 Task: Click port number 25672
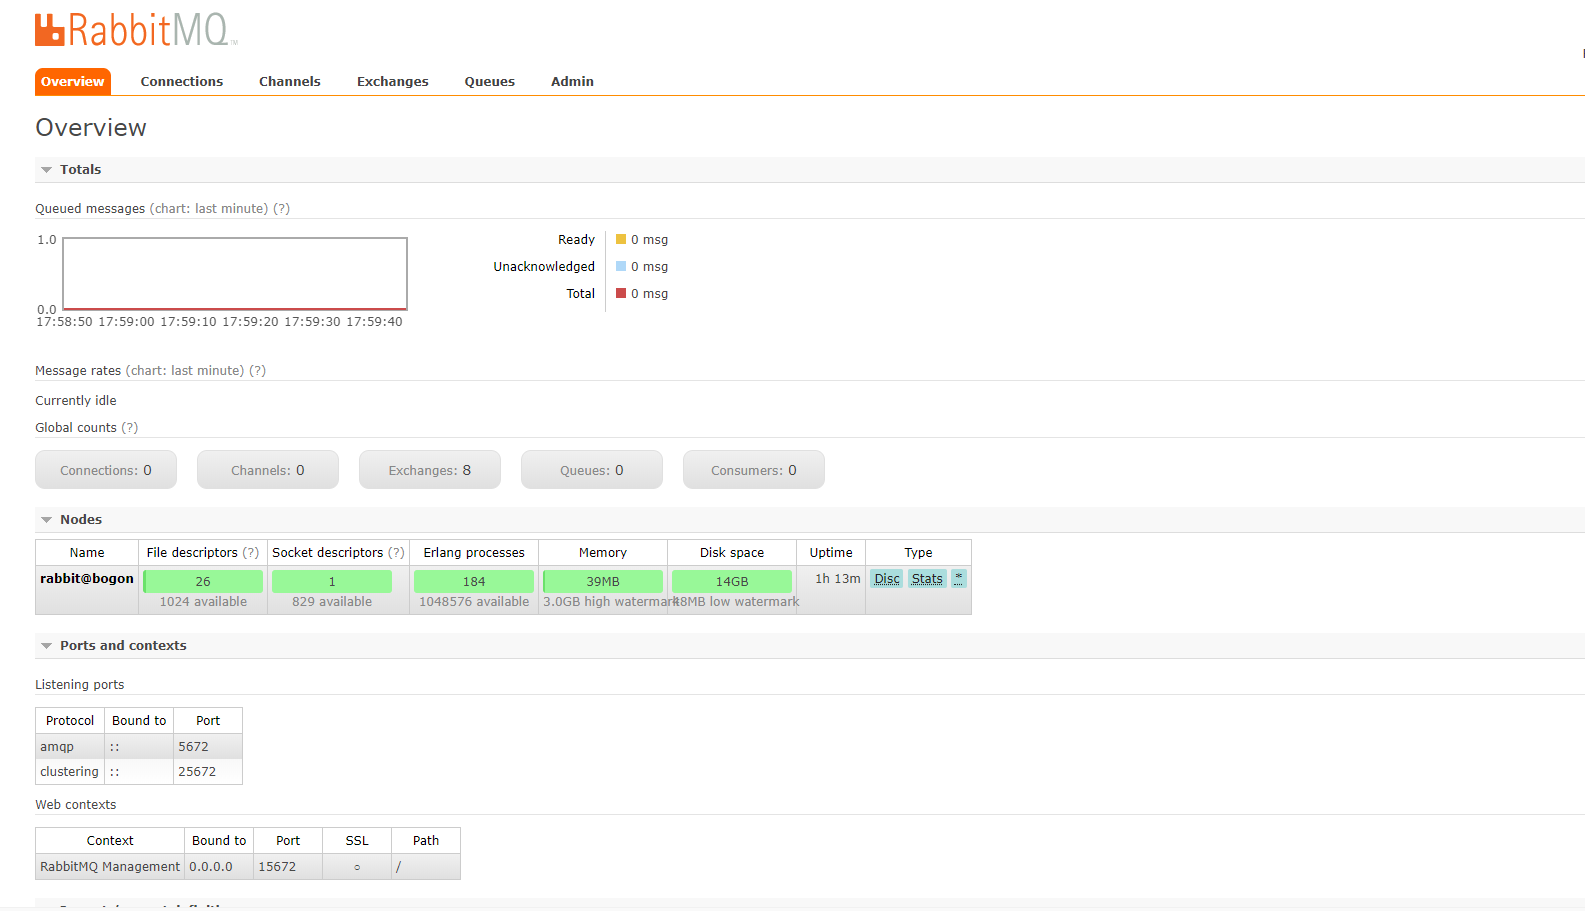[197, 772]
